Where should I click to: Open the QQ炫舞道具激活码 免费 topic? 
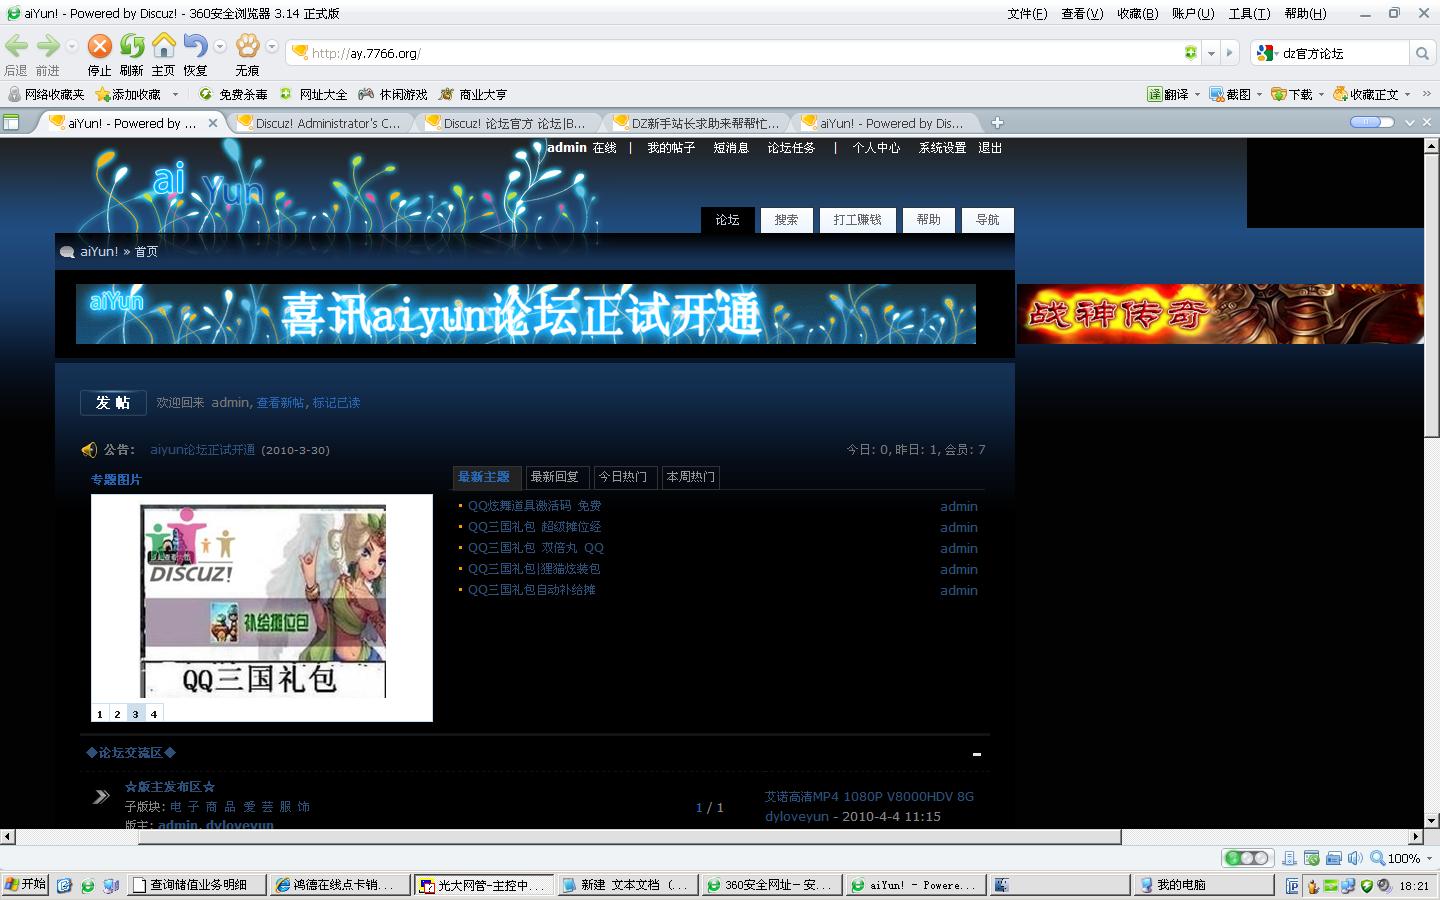[x=535, y=506]
